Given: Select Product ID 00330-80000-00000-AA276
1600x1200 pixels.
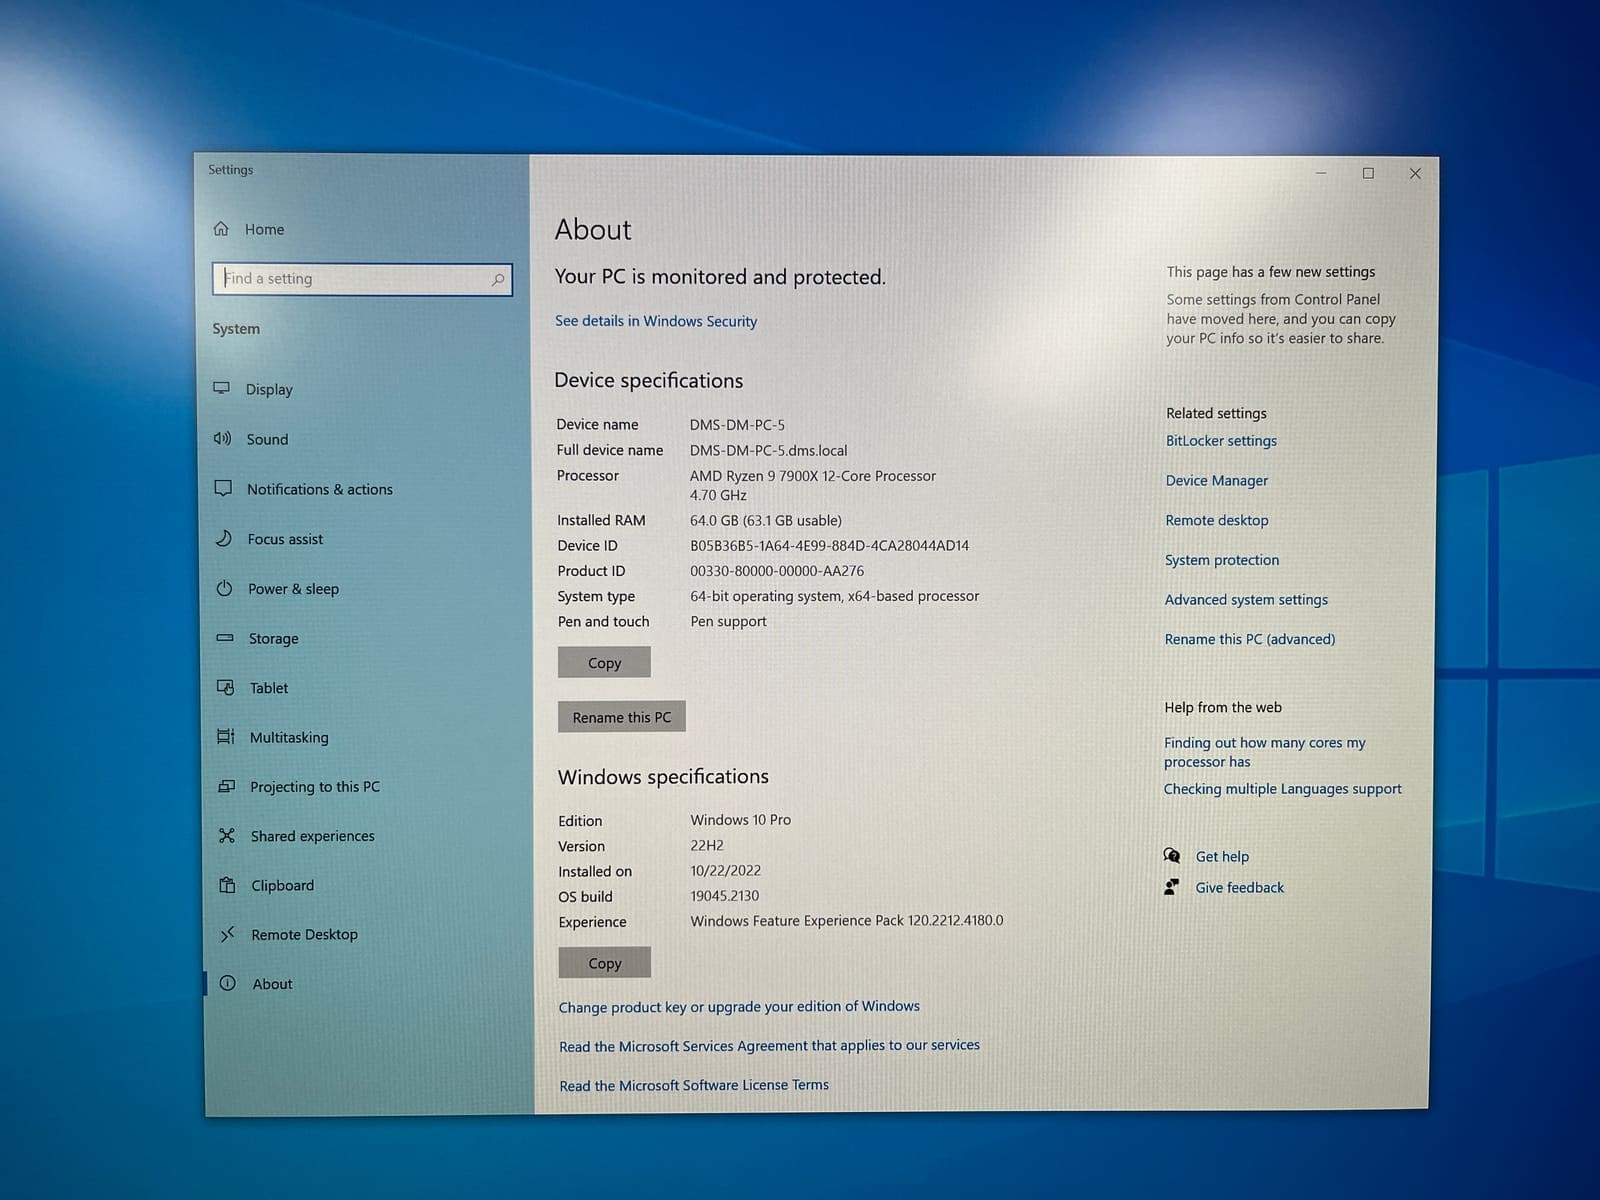Looking at the screenshot, I should pyautogui.click(x=777, y=571).
